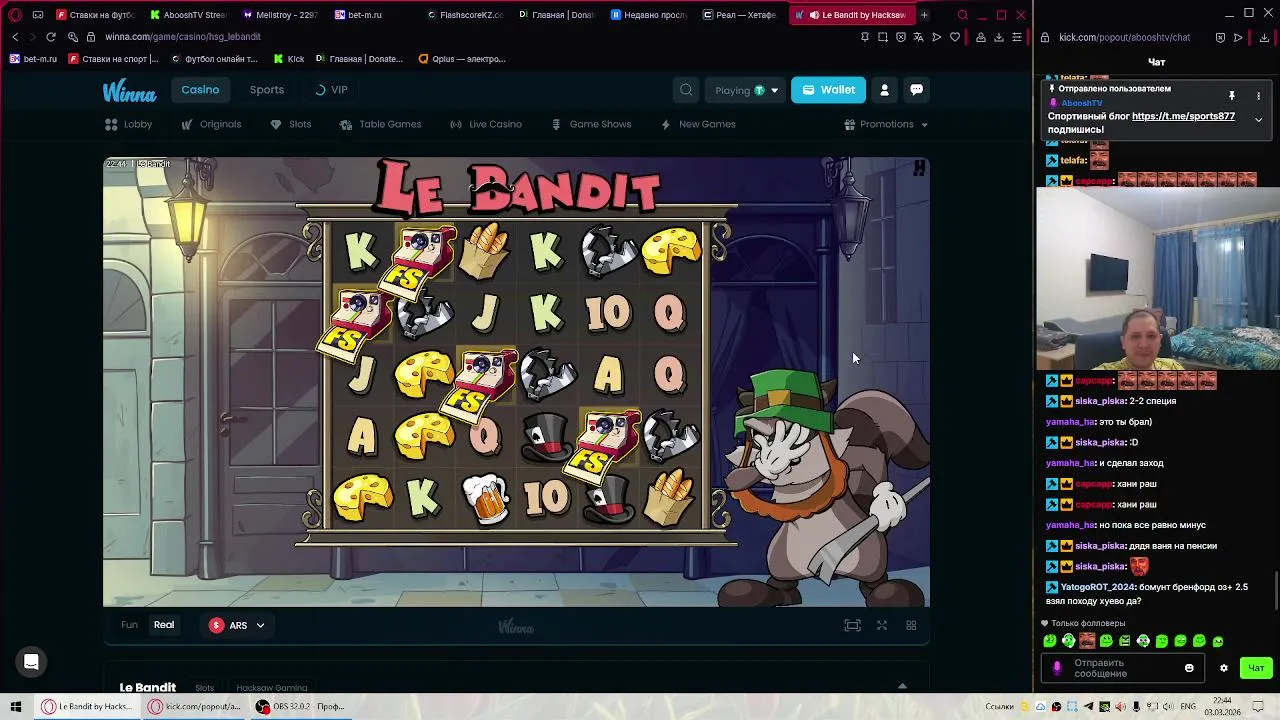1280x720 pixels.
Task: Click the streamer webcam video
Action: (x=1158, y=280)
